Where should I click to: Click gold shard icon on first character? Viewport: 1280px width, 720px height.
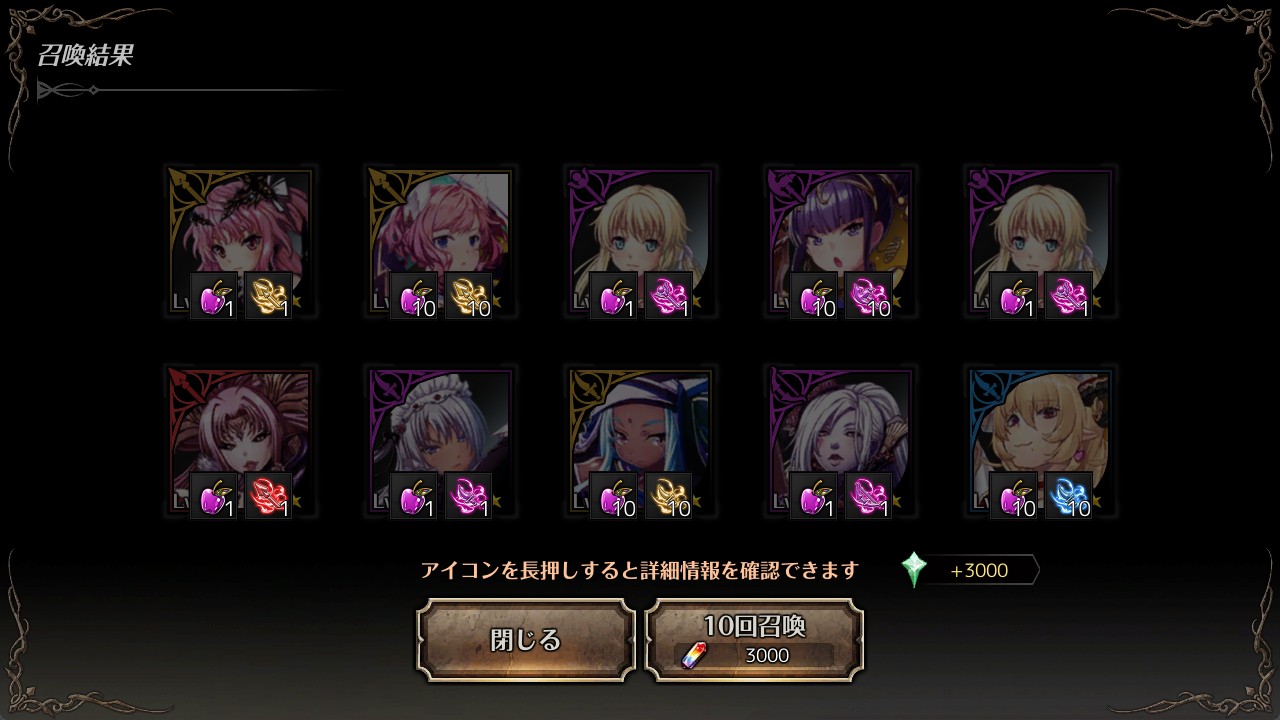[x=269, y=295]
